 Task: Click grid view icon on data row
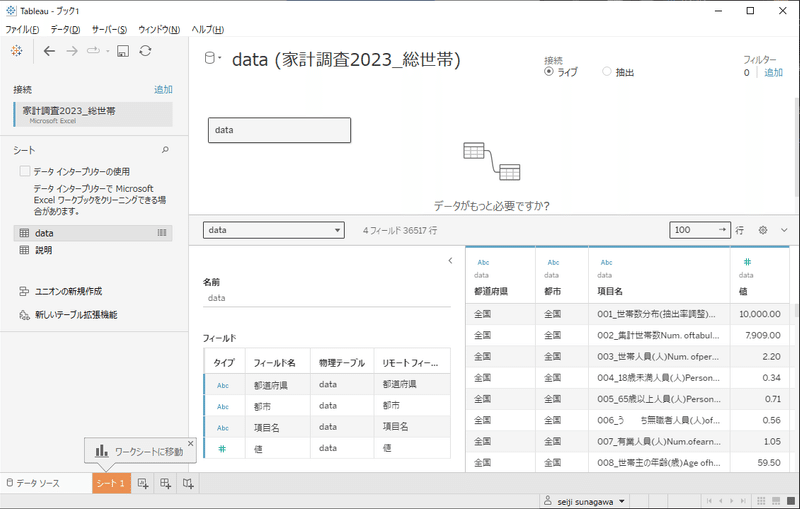coord(162,233)
